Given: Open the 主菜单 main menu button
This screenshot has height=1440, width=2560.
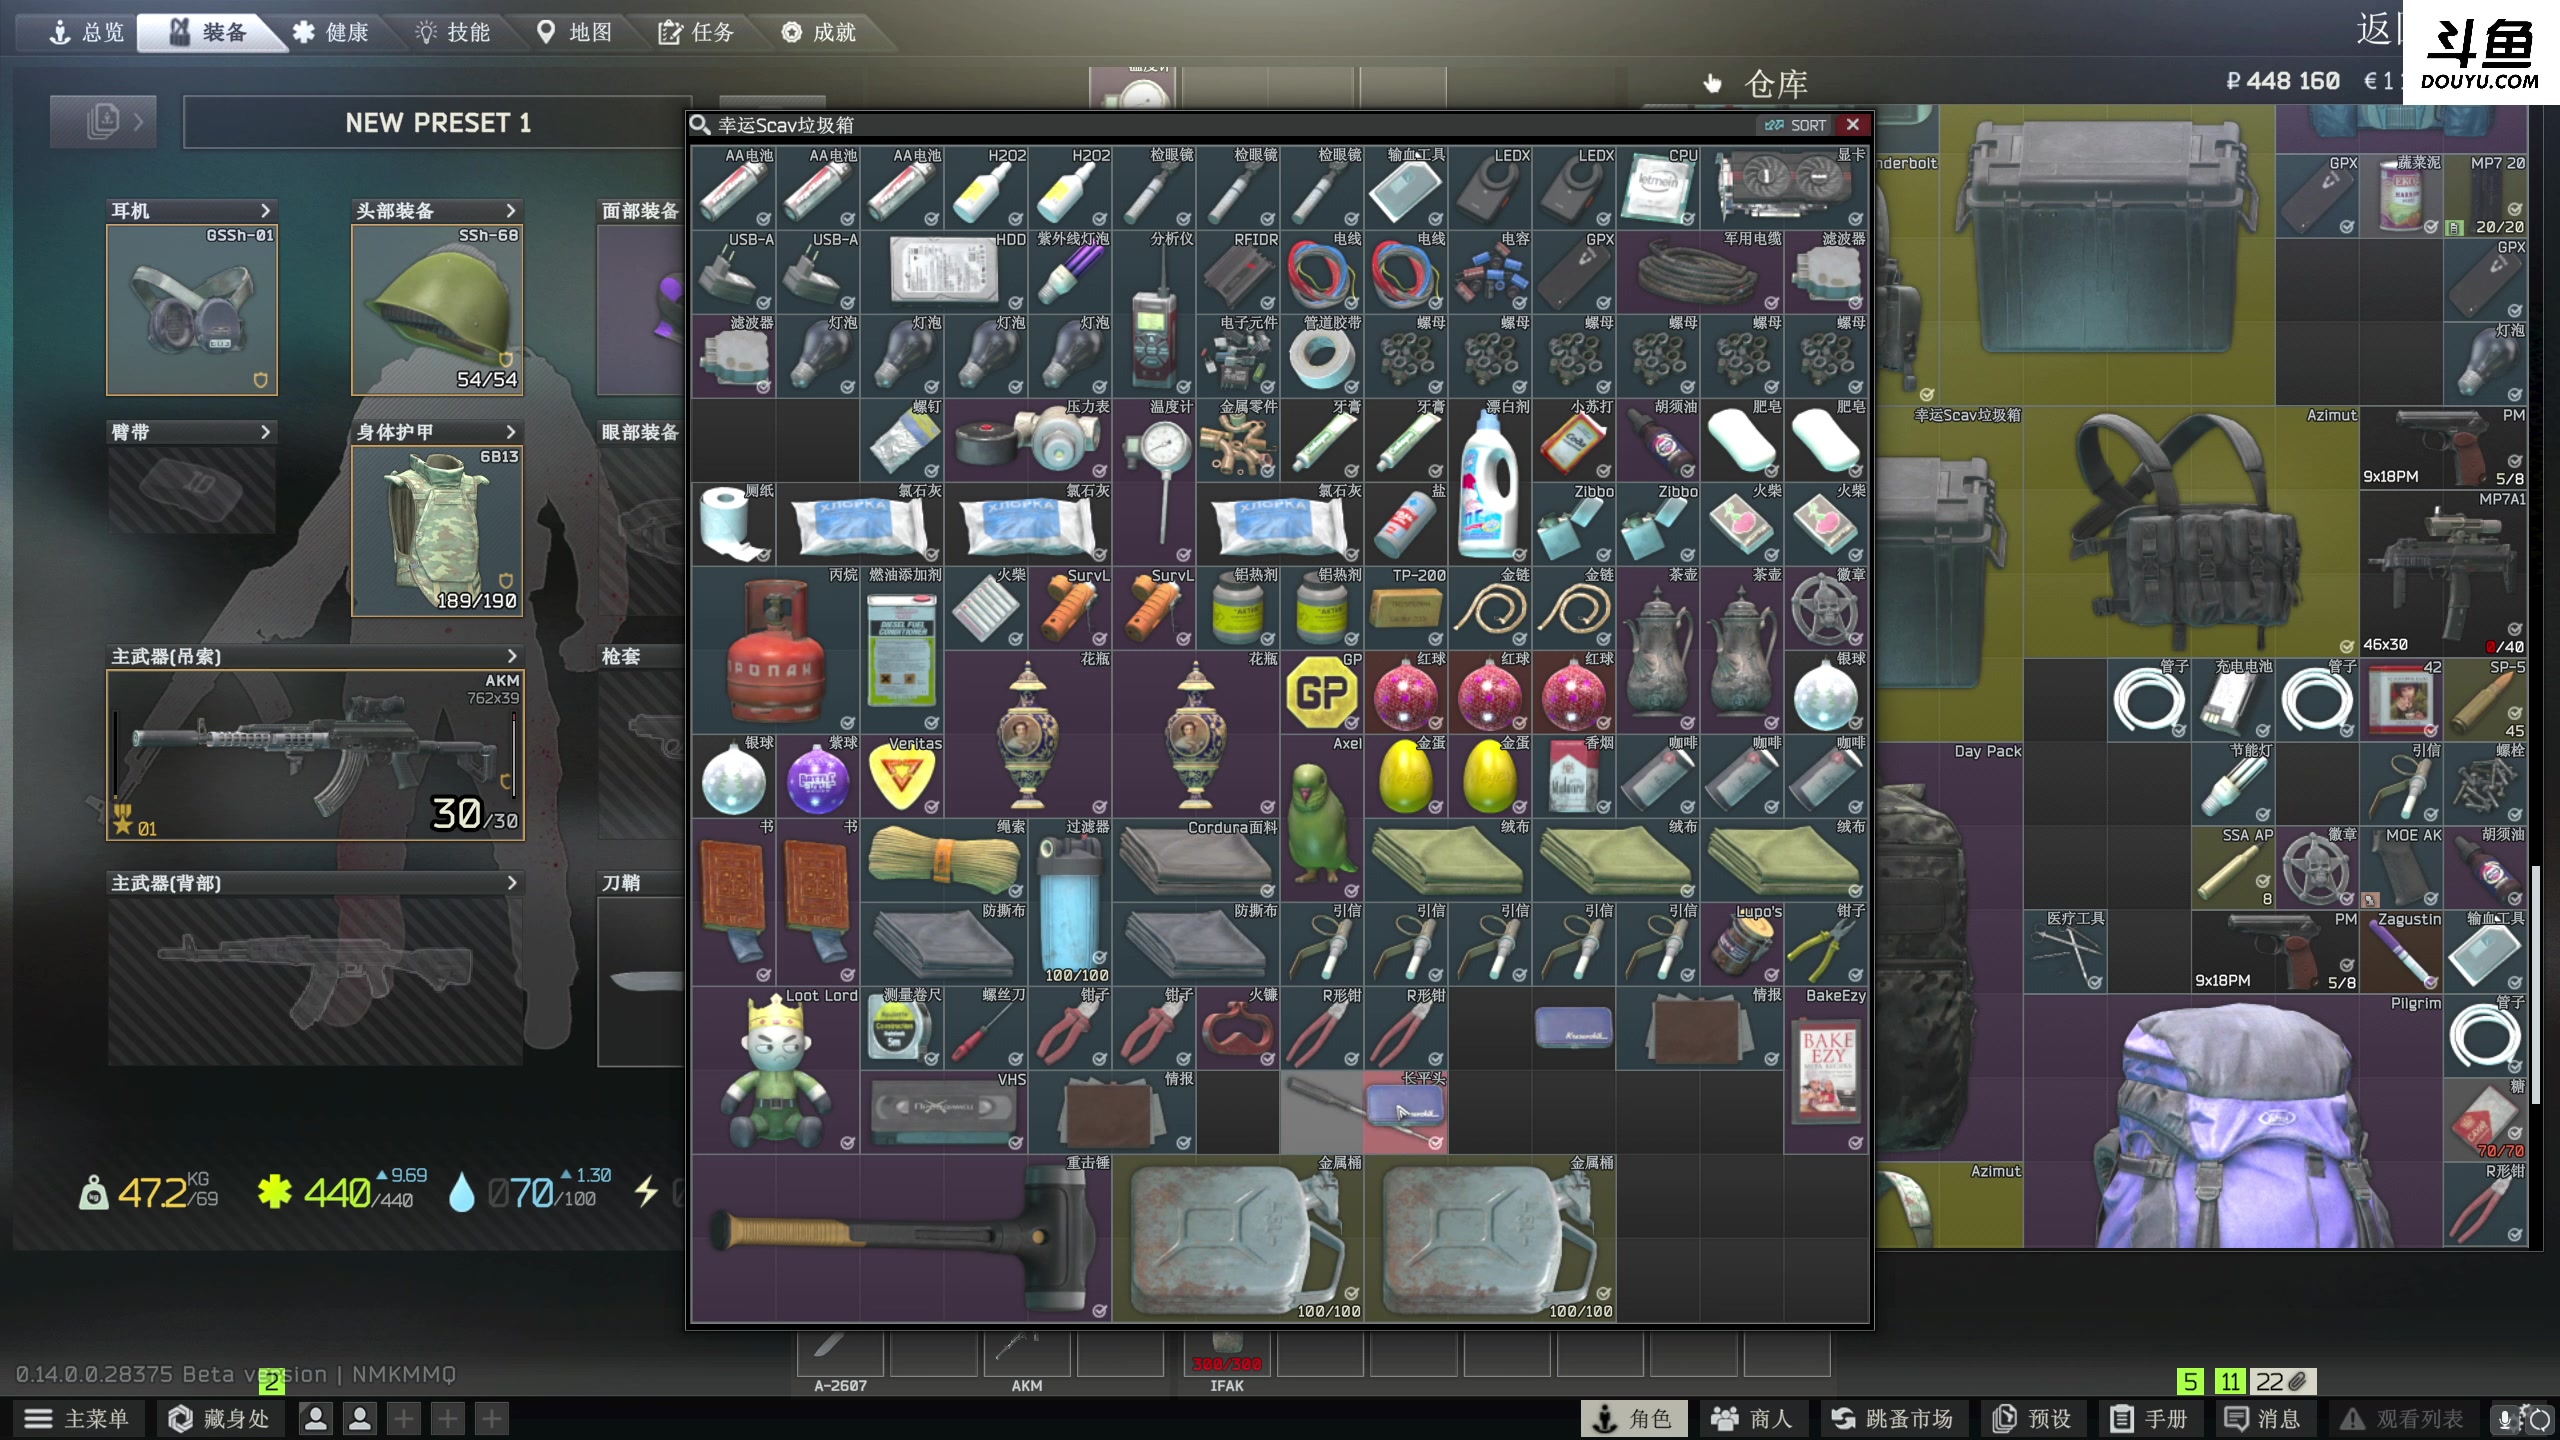Looking at the screenshot, I should point(78,1419).
